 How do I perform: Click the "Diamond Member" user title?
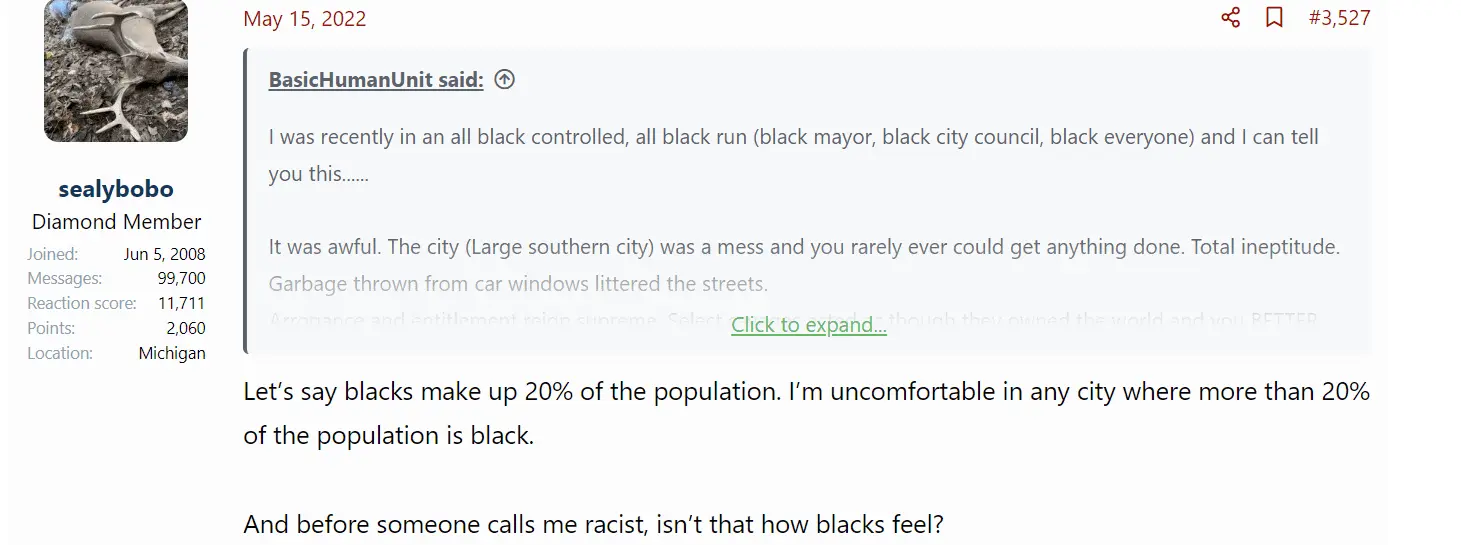pyautogui.click(x=116, y=222)
